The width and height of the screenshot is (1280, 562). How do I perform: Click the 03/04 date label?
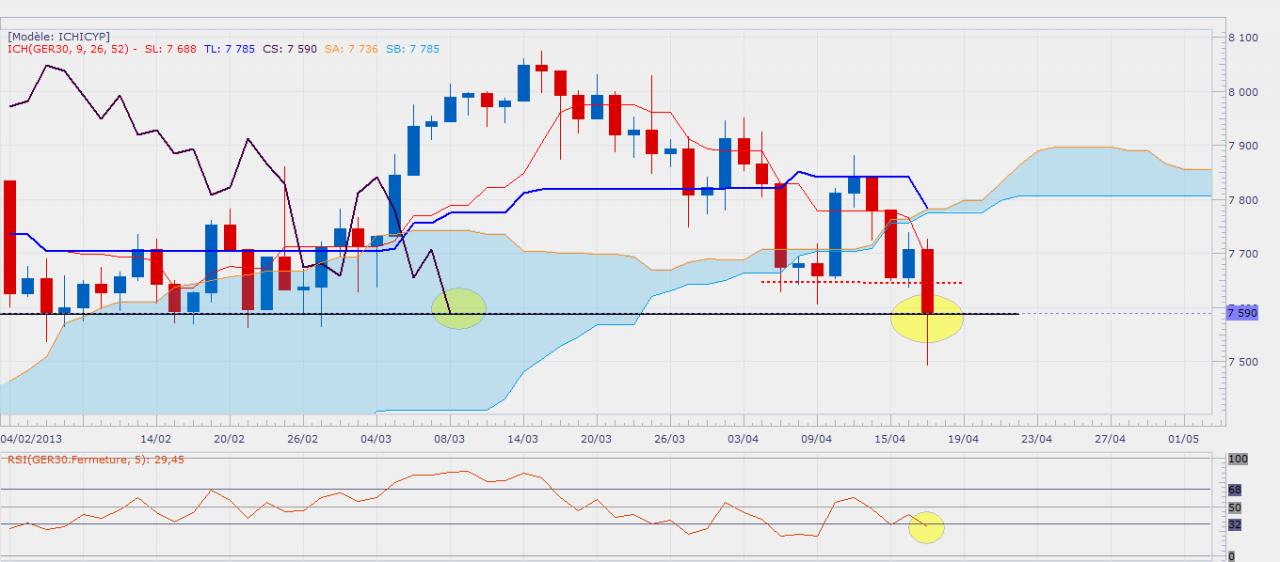pyautogui.click(x=743, y=438)
